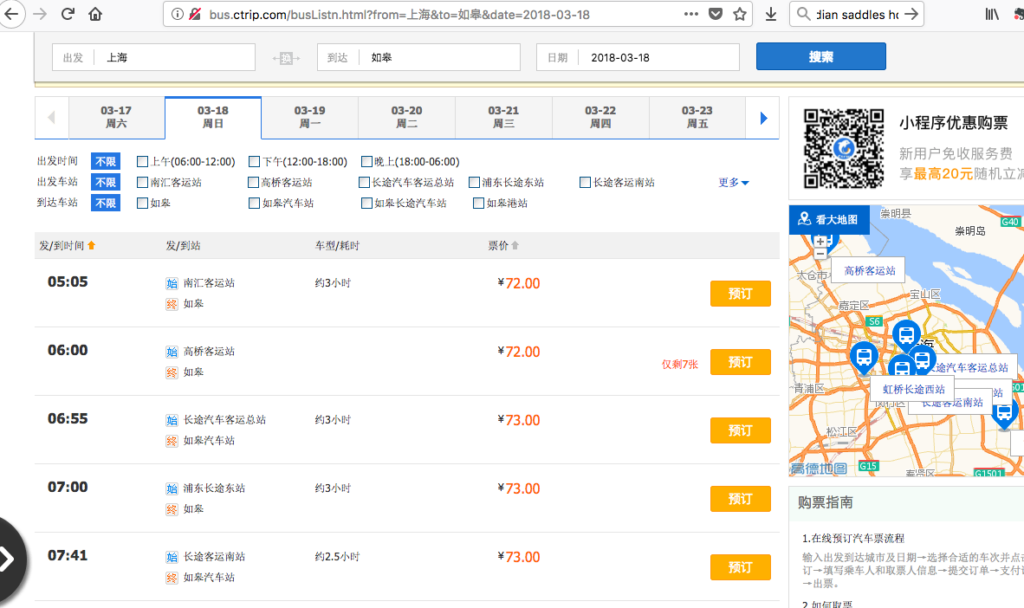Click the 虹桥长途西站 map label
Viewport: 1024px width, 608px height.
click(x=914, y=389)
